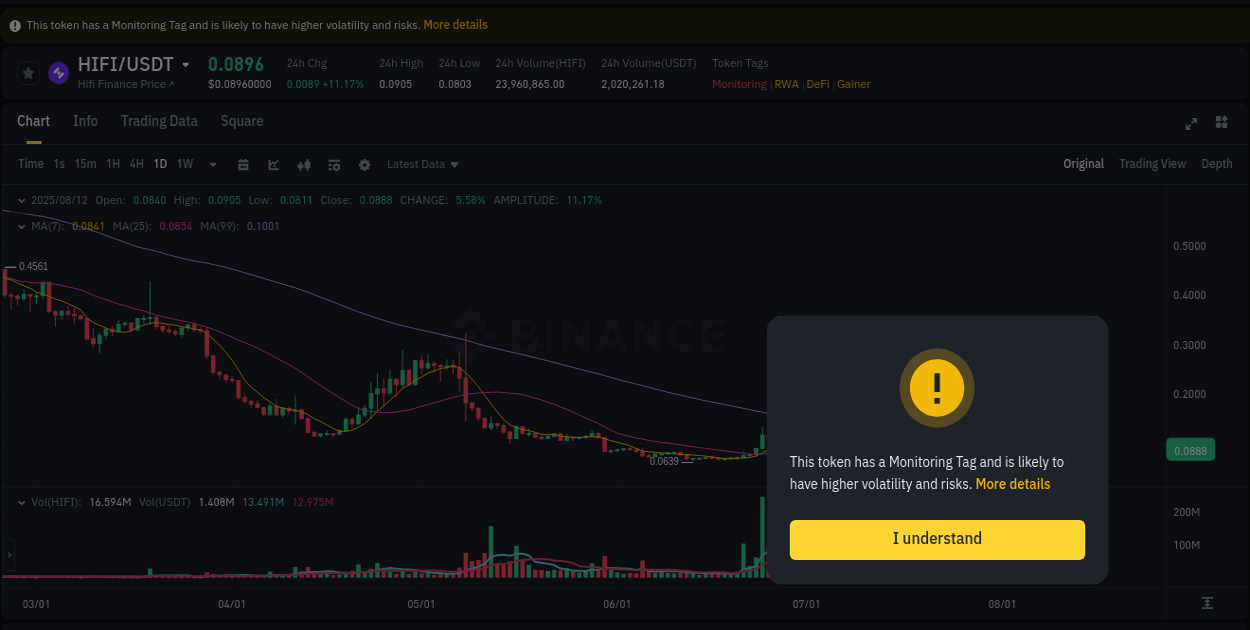Viewport: 1250px width, 630px height.
Task: Expand the chart to fullscreen
Action: [1191, 122]
